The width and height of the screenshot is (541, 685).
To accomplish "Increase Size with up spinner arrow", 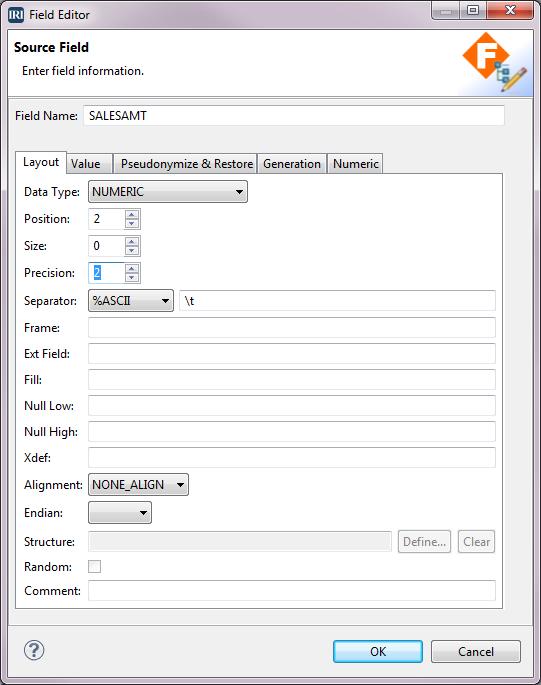I will [132, 241].
